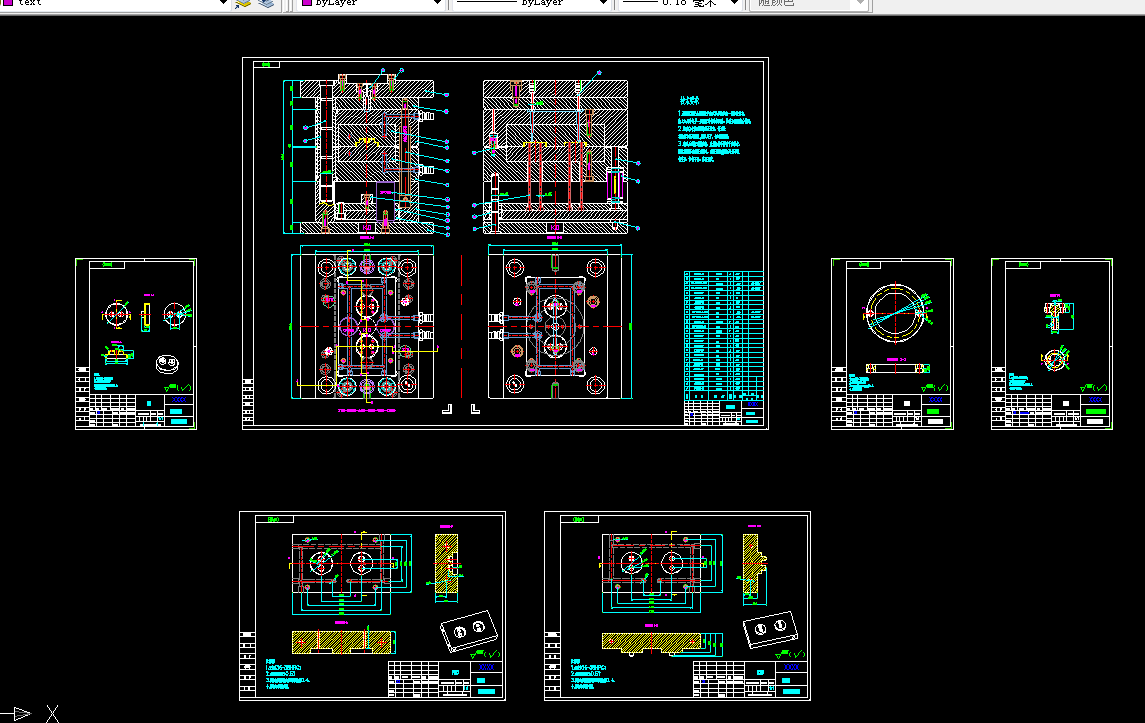1145x723 pixels.
Task: Select the yellow ring circle in the ring sheet
Action: 895,313
